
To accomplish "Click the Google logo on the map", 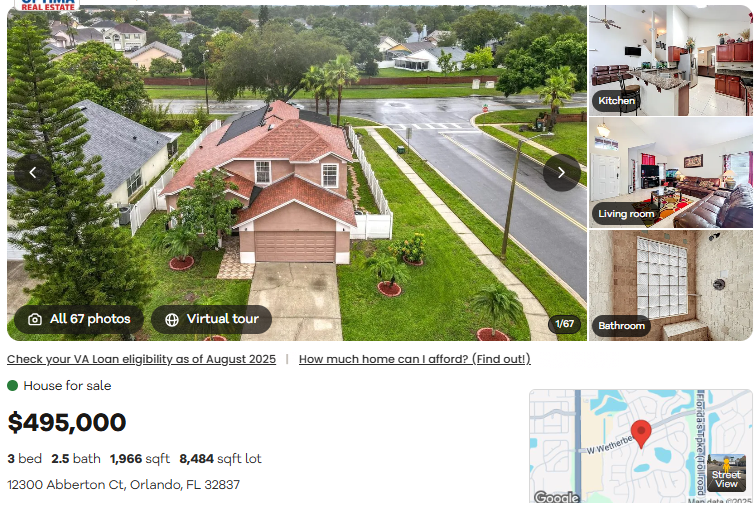I will click(x=557, y=497).
